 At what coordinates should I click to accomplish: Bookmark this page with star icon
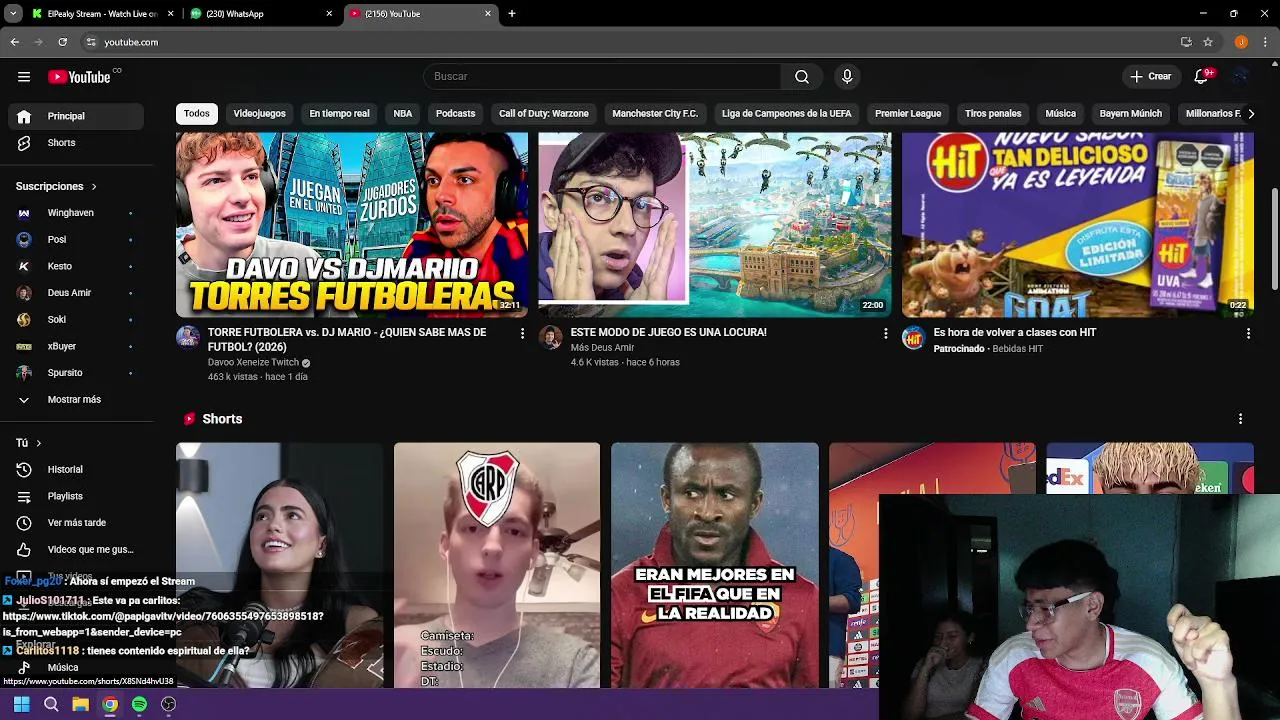1208,42
